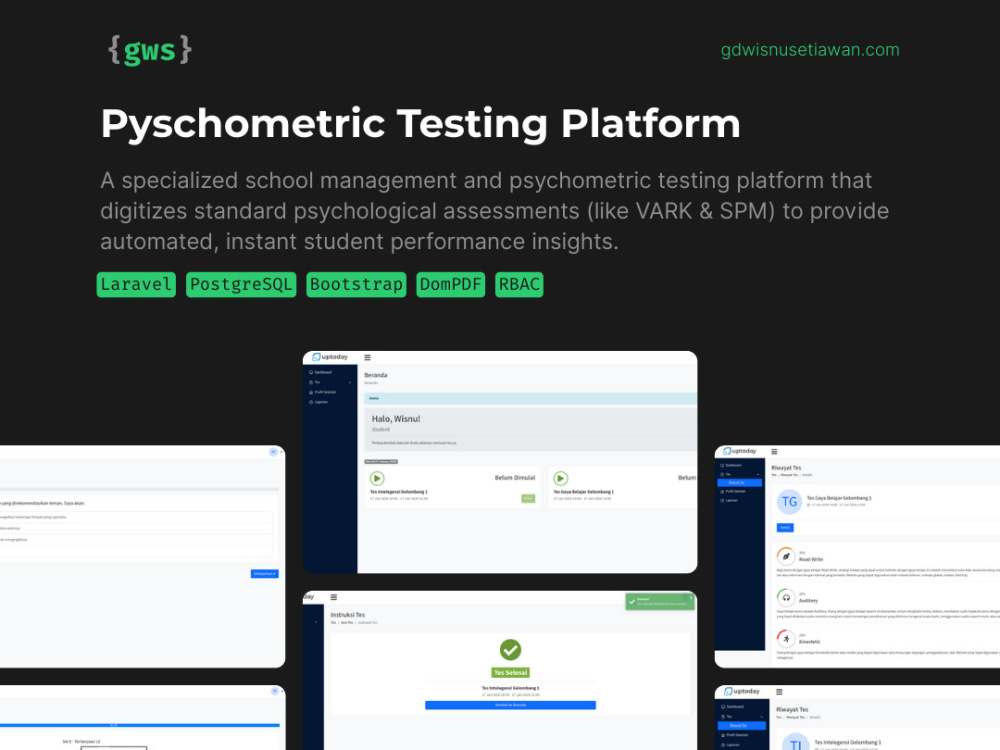Viewport: 1000px width, 750px height.
Task: Click uptoday logo in Tes Intelegensi history screenshot
Action: (x=742, y=691)
